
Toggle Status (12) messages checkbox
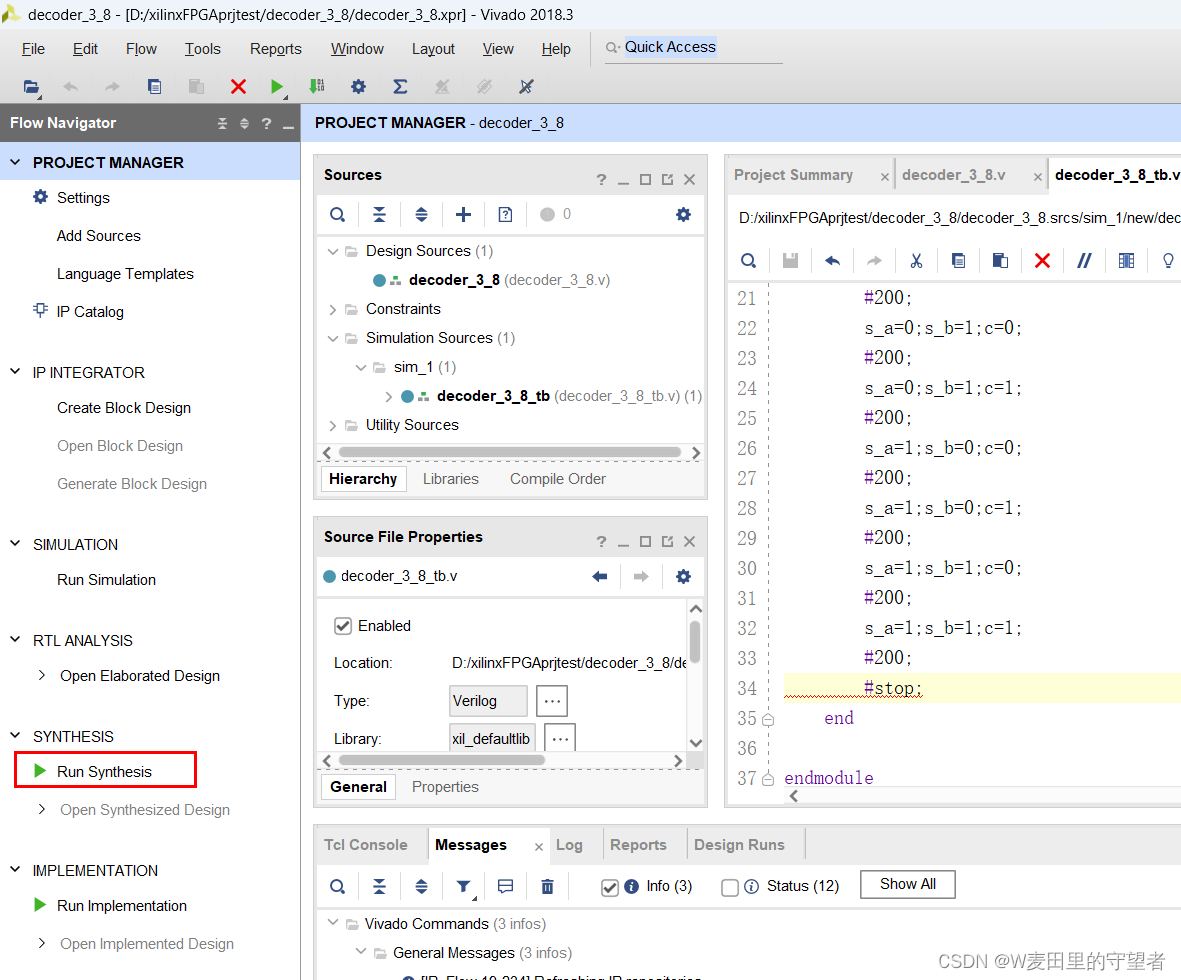[x=730, y=887]
